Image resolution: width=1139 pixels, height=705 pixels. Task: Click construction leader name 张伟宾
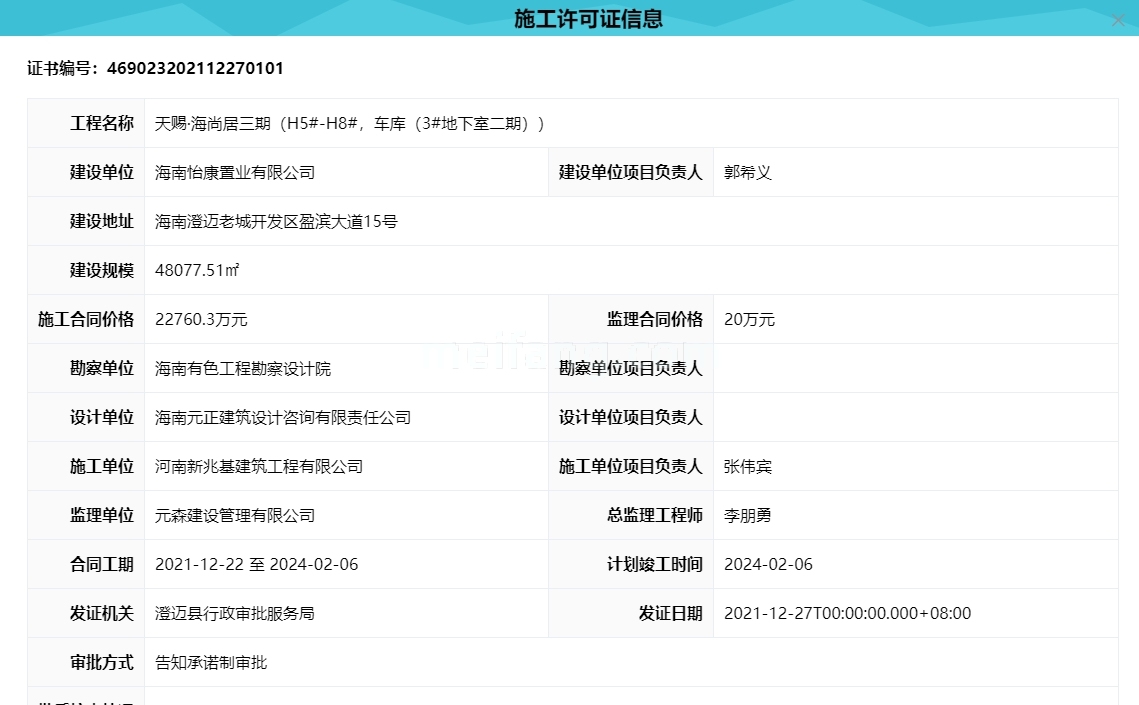(x=747, y=466)
